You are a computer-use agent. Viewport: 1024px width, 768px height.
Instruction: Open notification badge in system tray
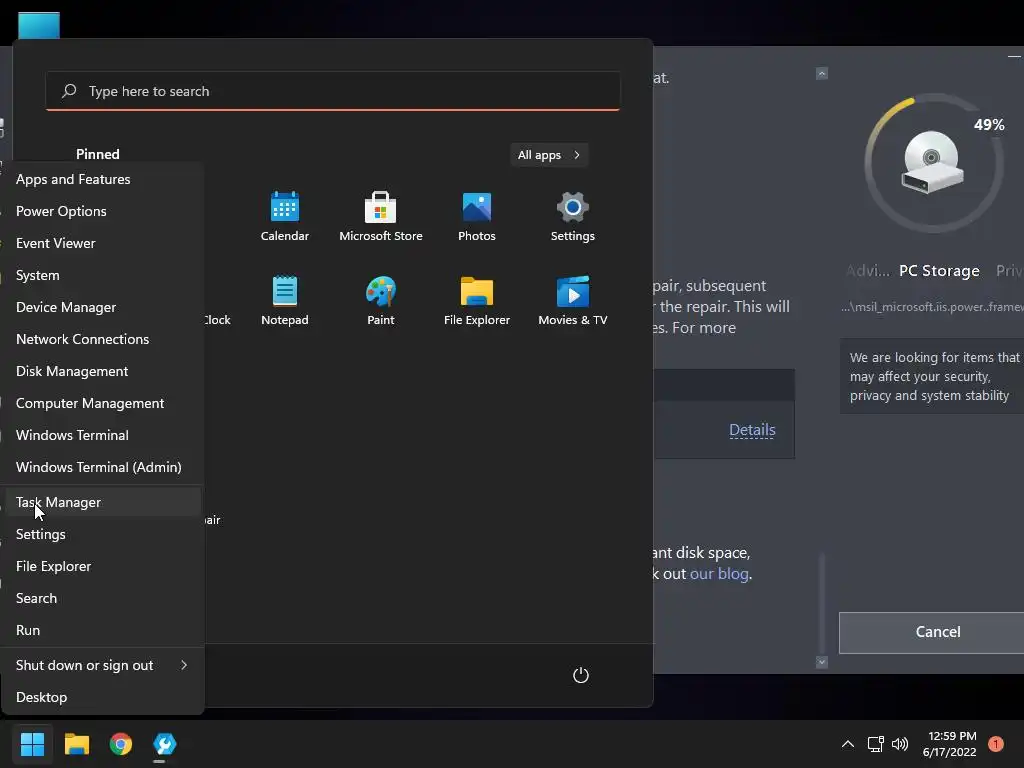995,744
